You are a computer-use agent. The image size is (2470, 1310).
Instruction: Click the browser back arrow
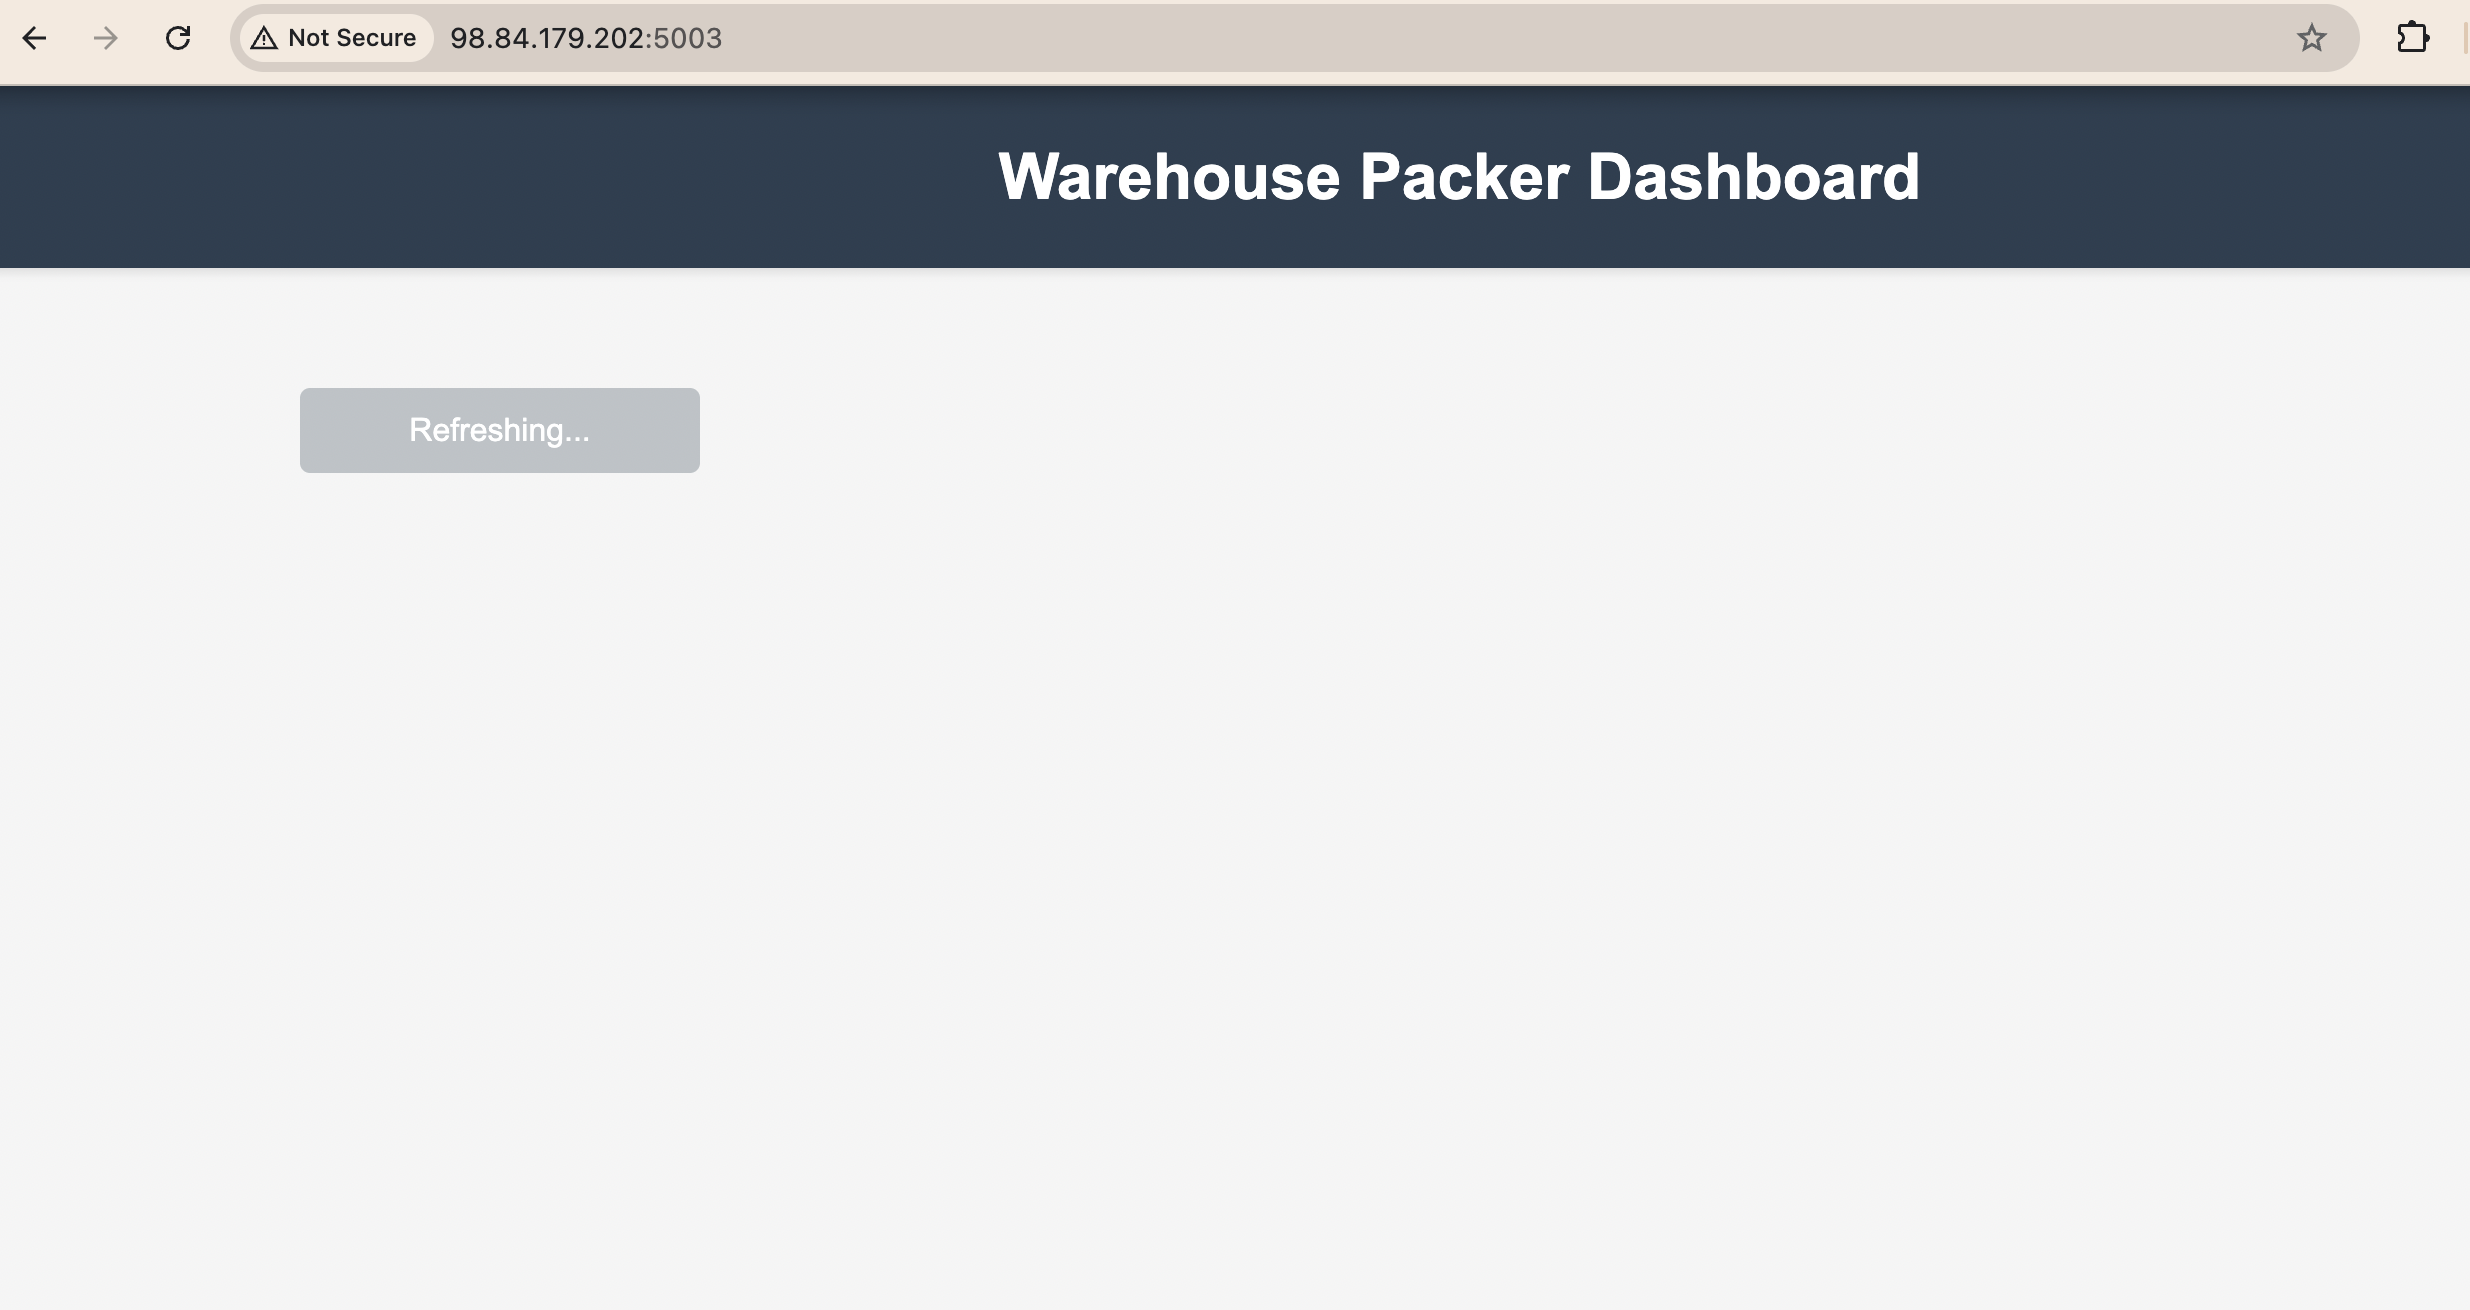[34, 38]
